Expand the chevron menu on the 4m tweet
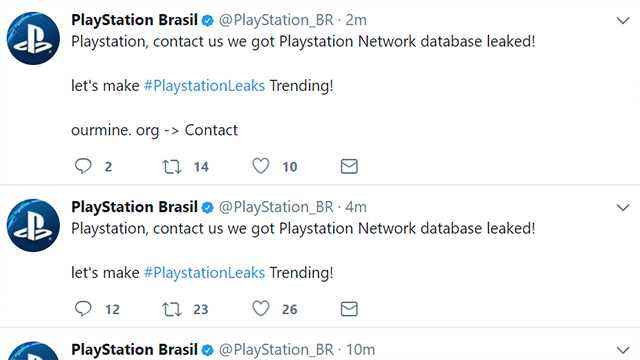This screenshot has height=360, width=640. (x=623, y=207)
